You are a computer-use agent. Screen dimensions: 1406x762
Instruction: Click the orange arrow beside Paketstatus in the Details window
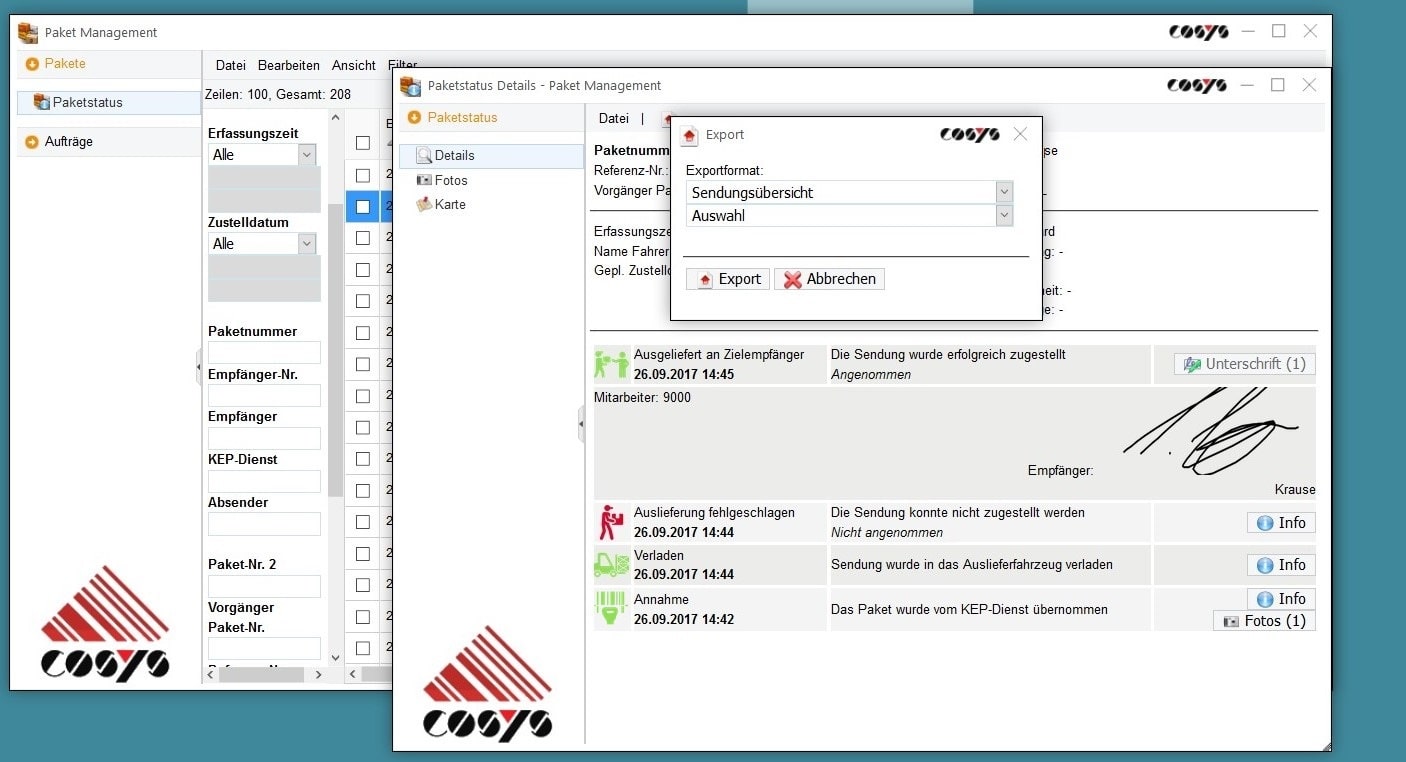414,118
